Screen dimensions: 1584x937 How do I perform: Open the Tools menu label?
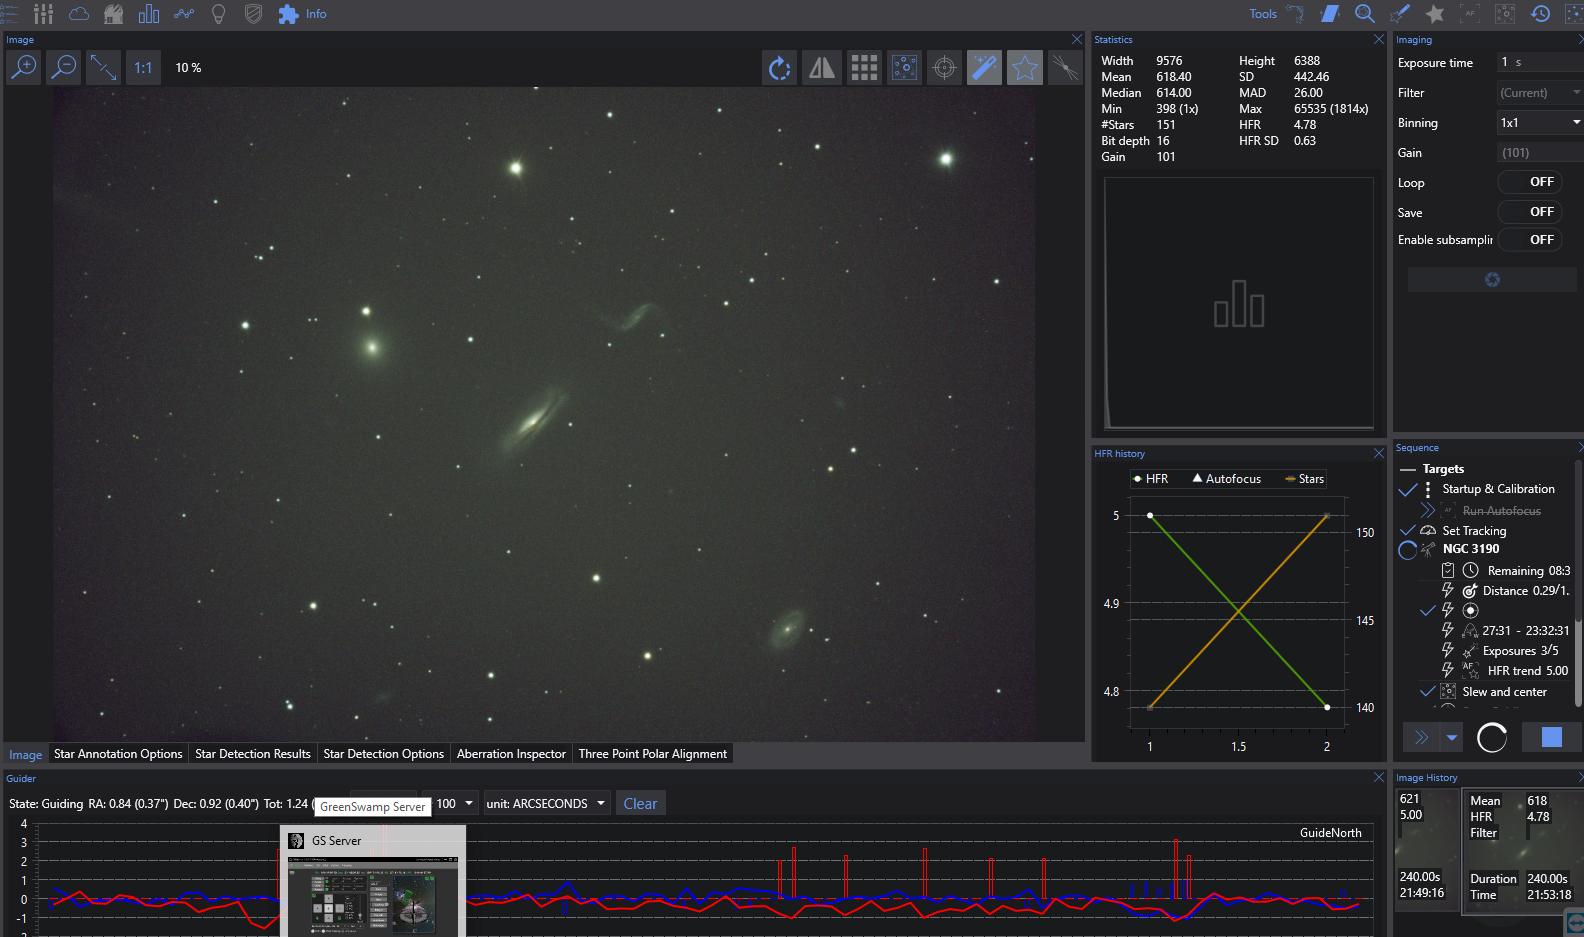click(1263, 14)
